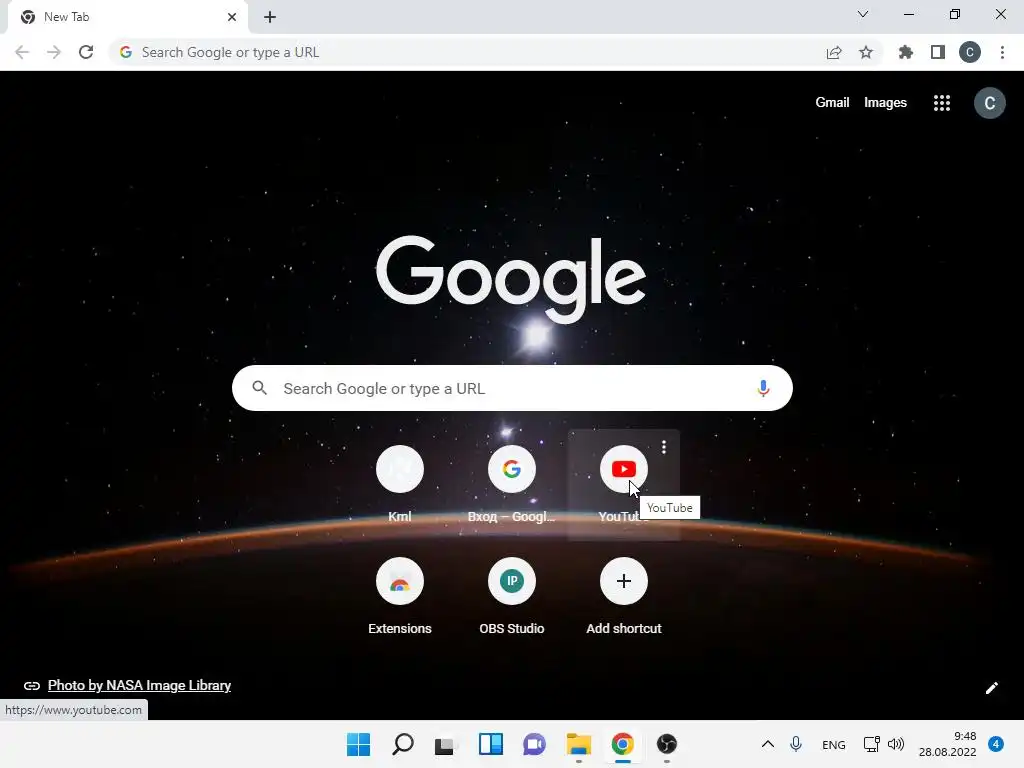Focus the Search Google or type a URL box
This screenshot has width=1024, height=768.
pos(512,389)
